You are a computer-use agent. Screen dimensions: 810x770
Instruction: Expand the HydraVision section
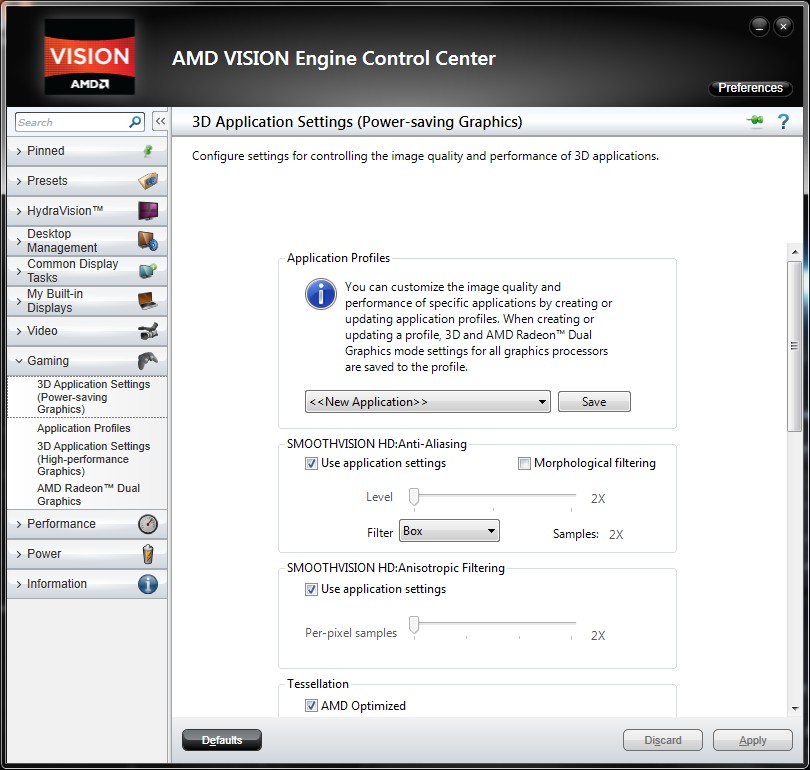coord(87,211)
